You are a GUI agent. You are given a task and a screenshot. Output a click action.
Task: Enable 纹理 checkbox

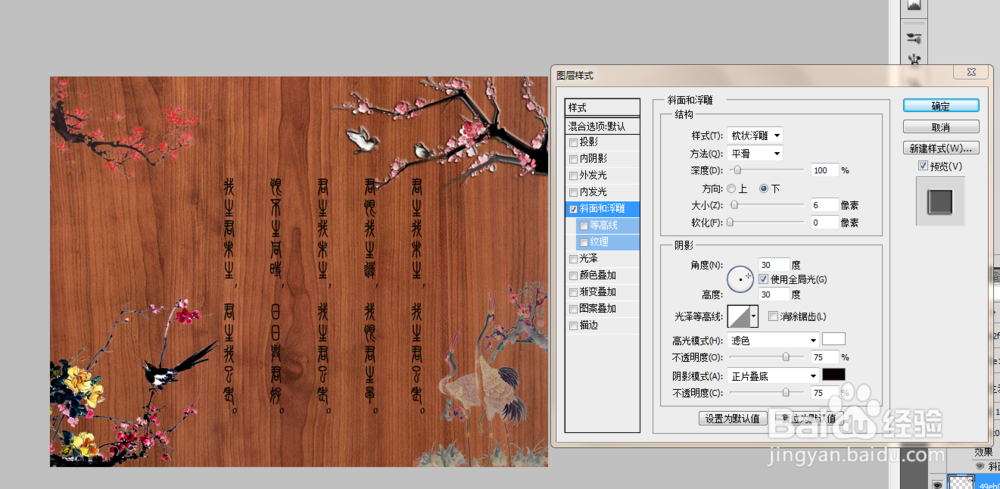[x=584, y=242]
